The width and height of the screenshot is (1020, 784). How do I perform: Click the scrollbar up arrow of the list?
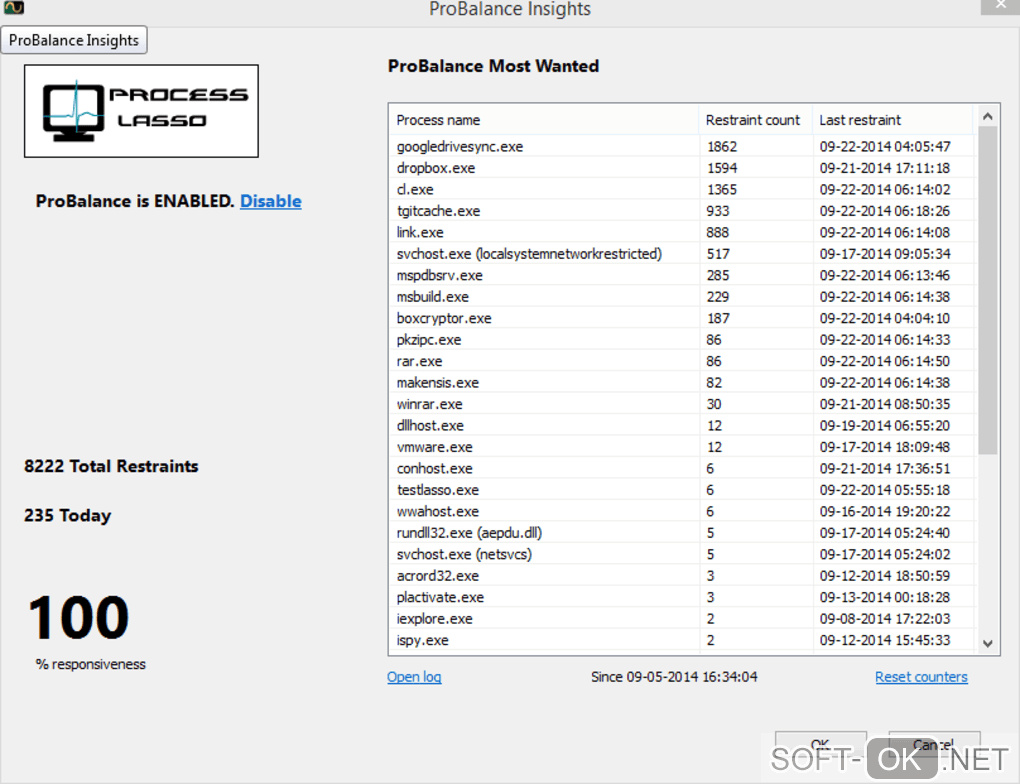point(987,116)
